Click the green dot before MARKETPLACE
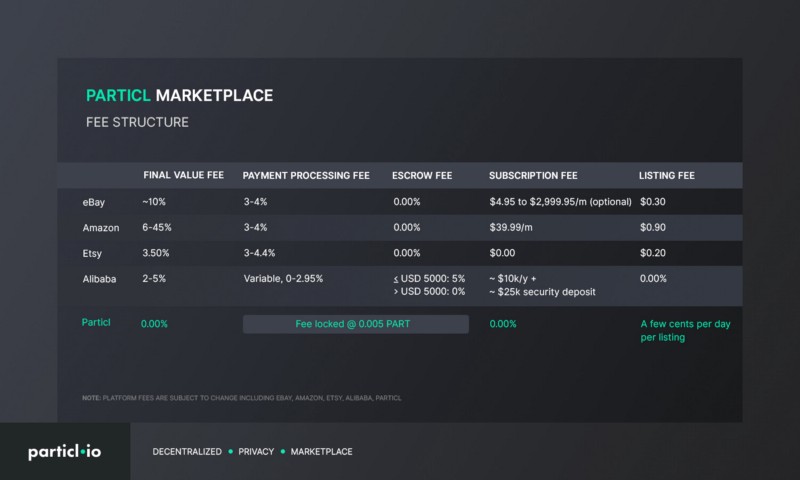 283,451
